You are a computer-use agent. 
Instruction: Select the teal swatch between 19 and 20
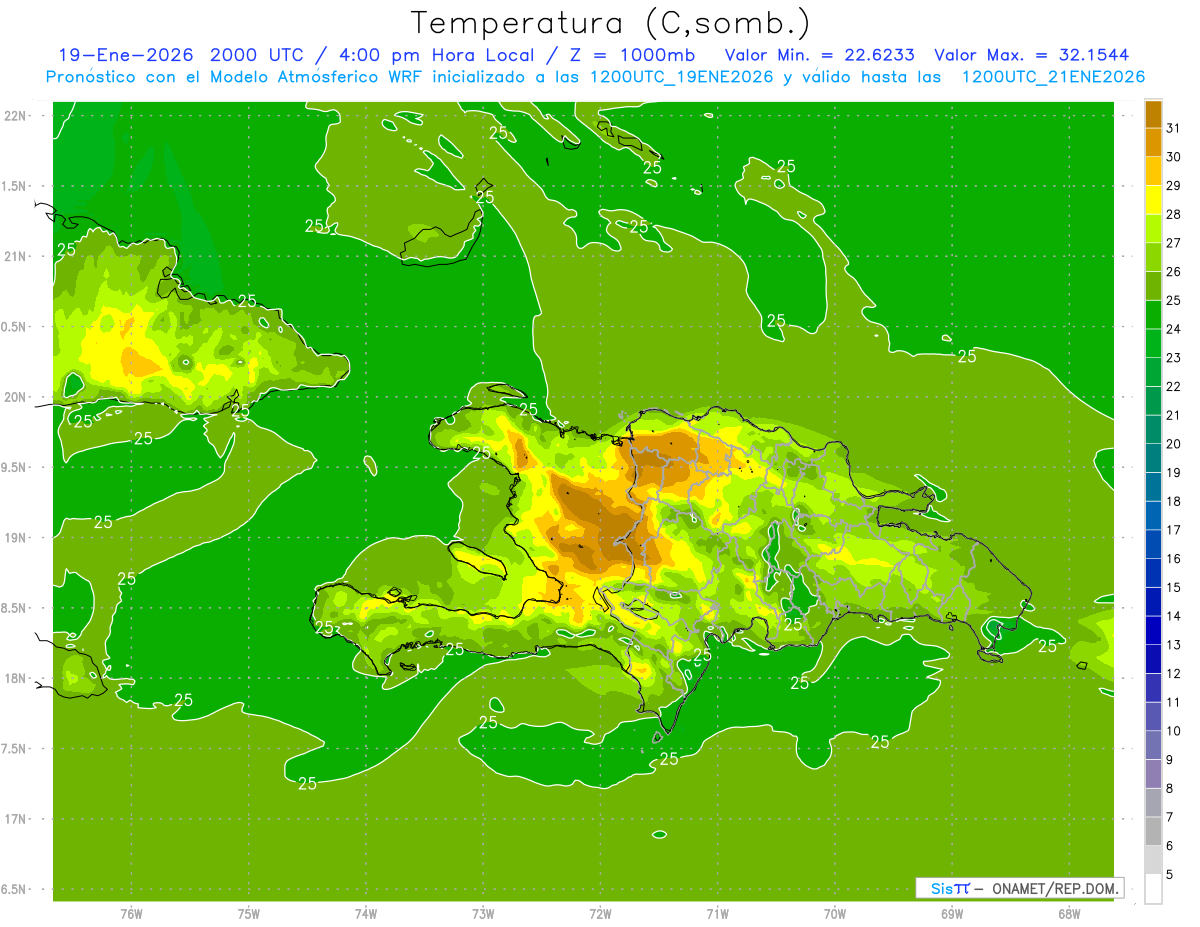[x=1153, y=458]
